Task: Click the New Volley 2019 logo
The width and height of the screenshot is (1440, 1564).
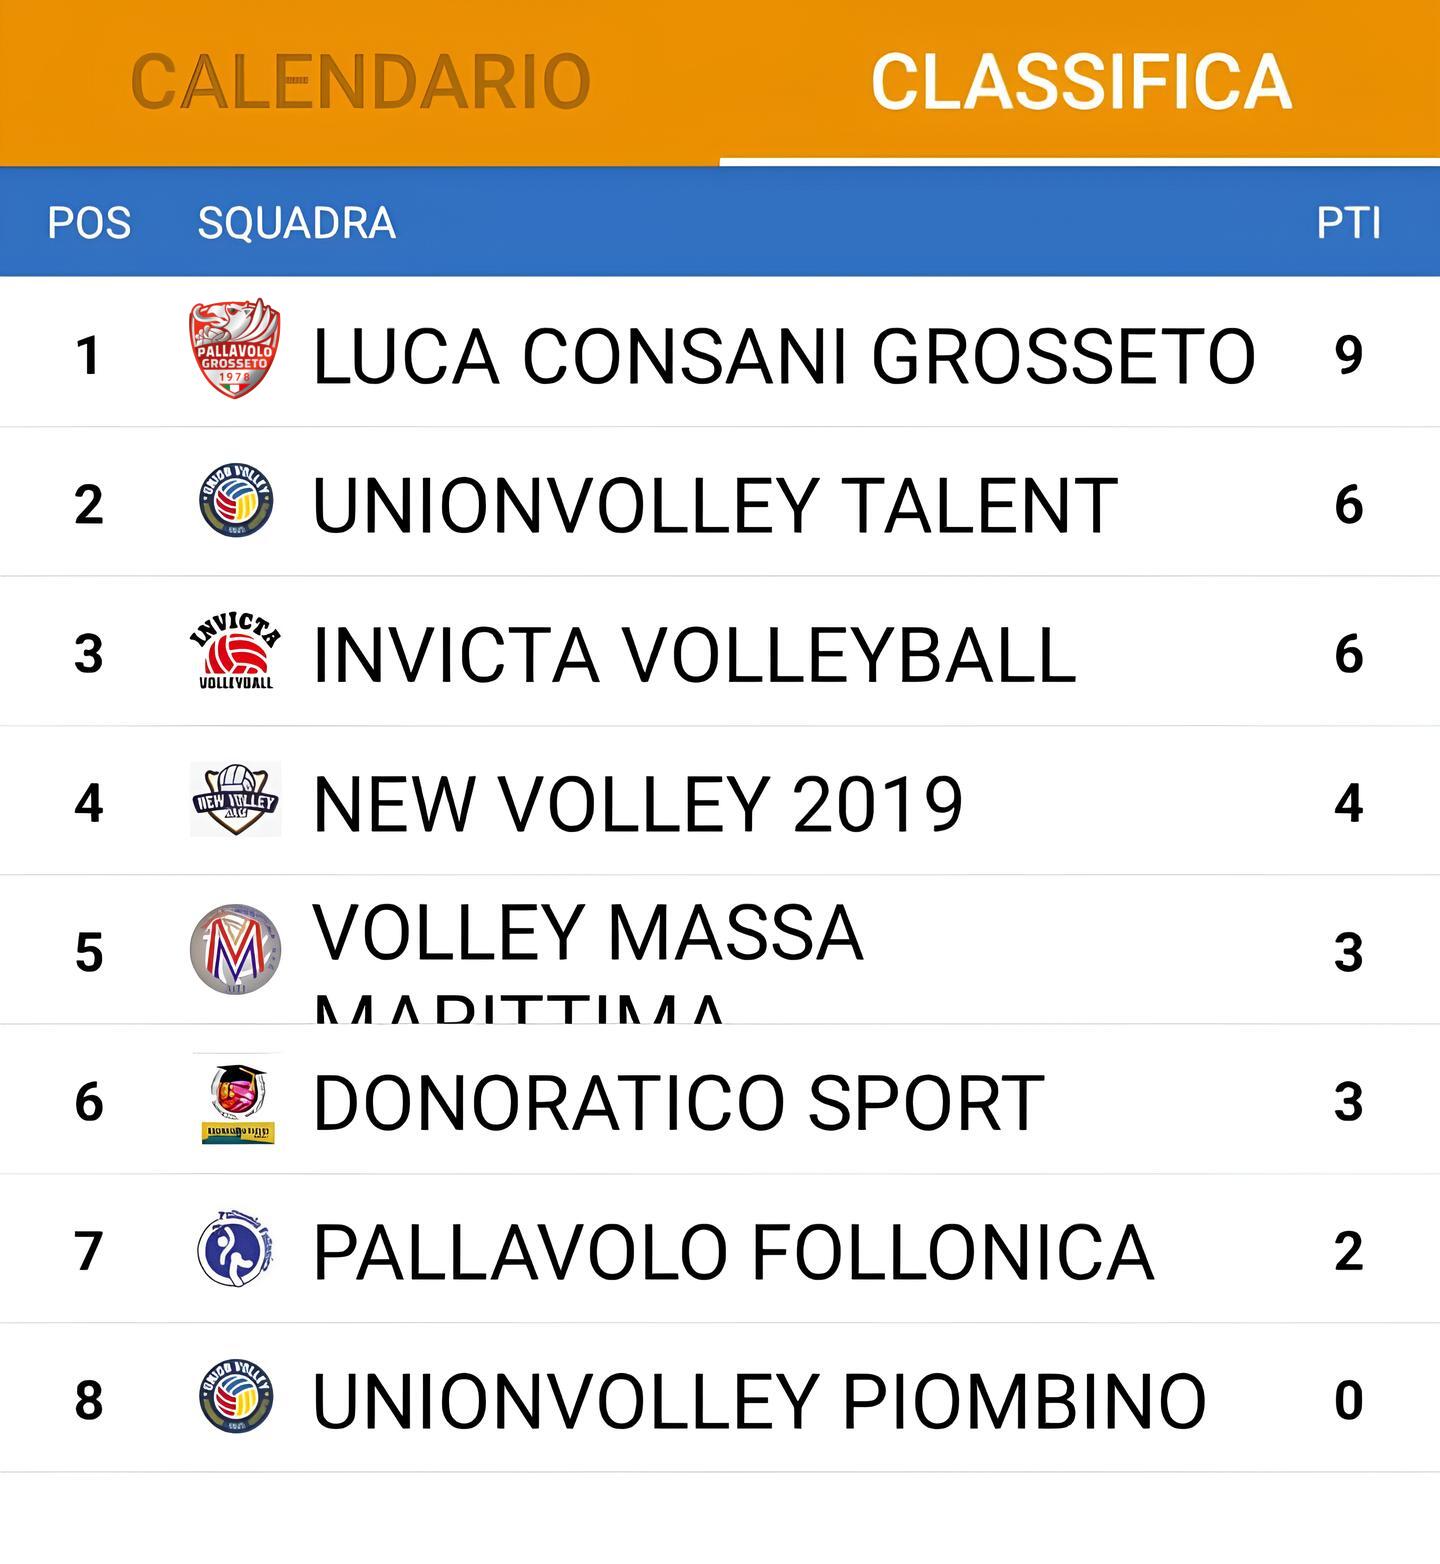Action: pyautogui.click(x=235, y=800)
